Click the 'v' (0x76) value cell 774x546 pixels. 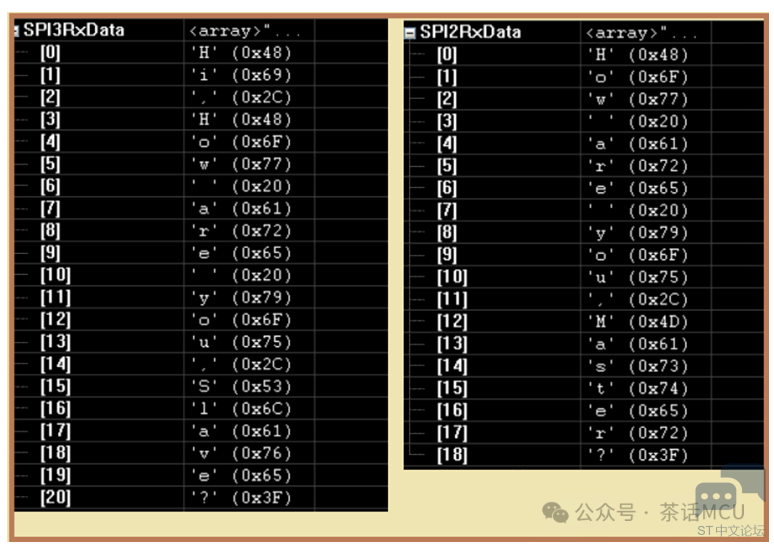tap(240, 453)
